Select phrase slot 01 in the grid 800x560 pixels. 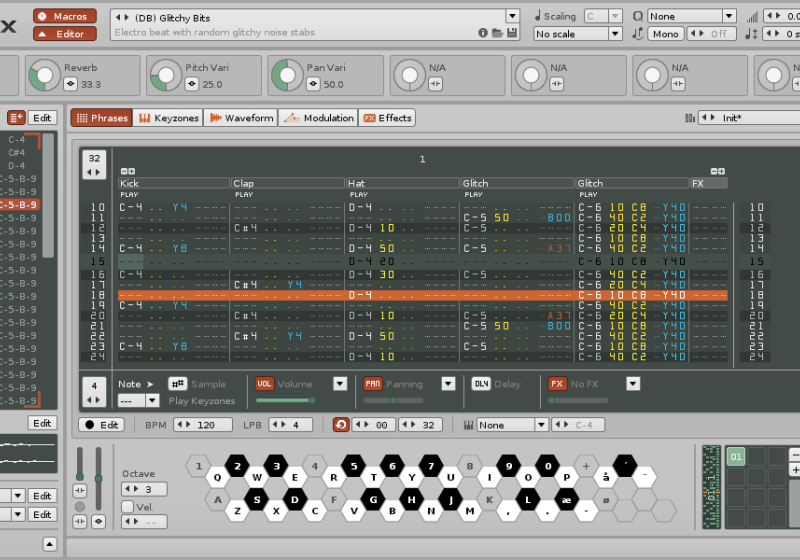click(x=735, y=457)
